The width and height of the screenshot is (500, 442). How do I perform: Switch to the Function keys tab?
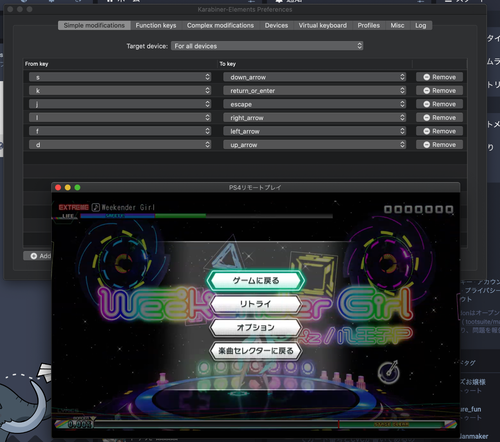(x=156, y=25)
